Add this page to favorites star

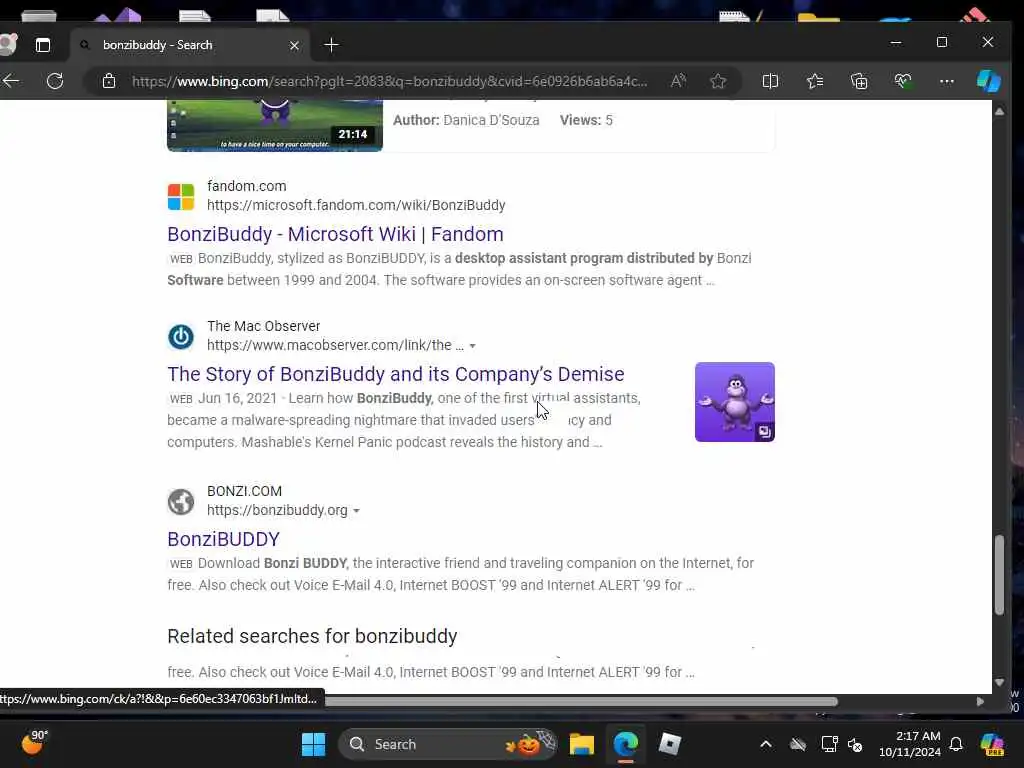(718, 81)
